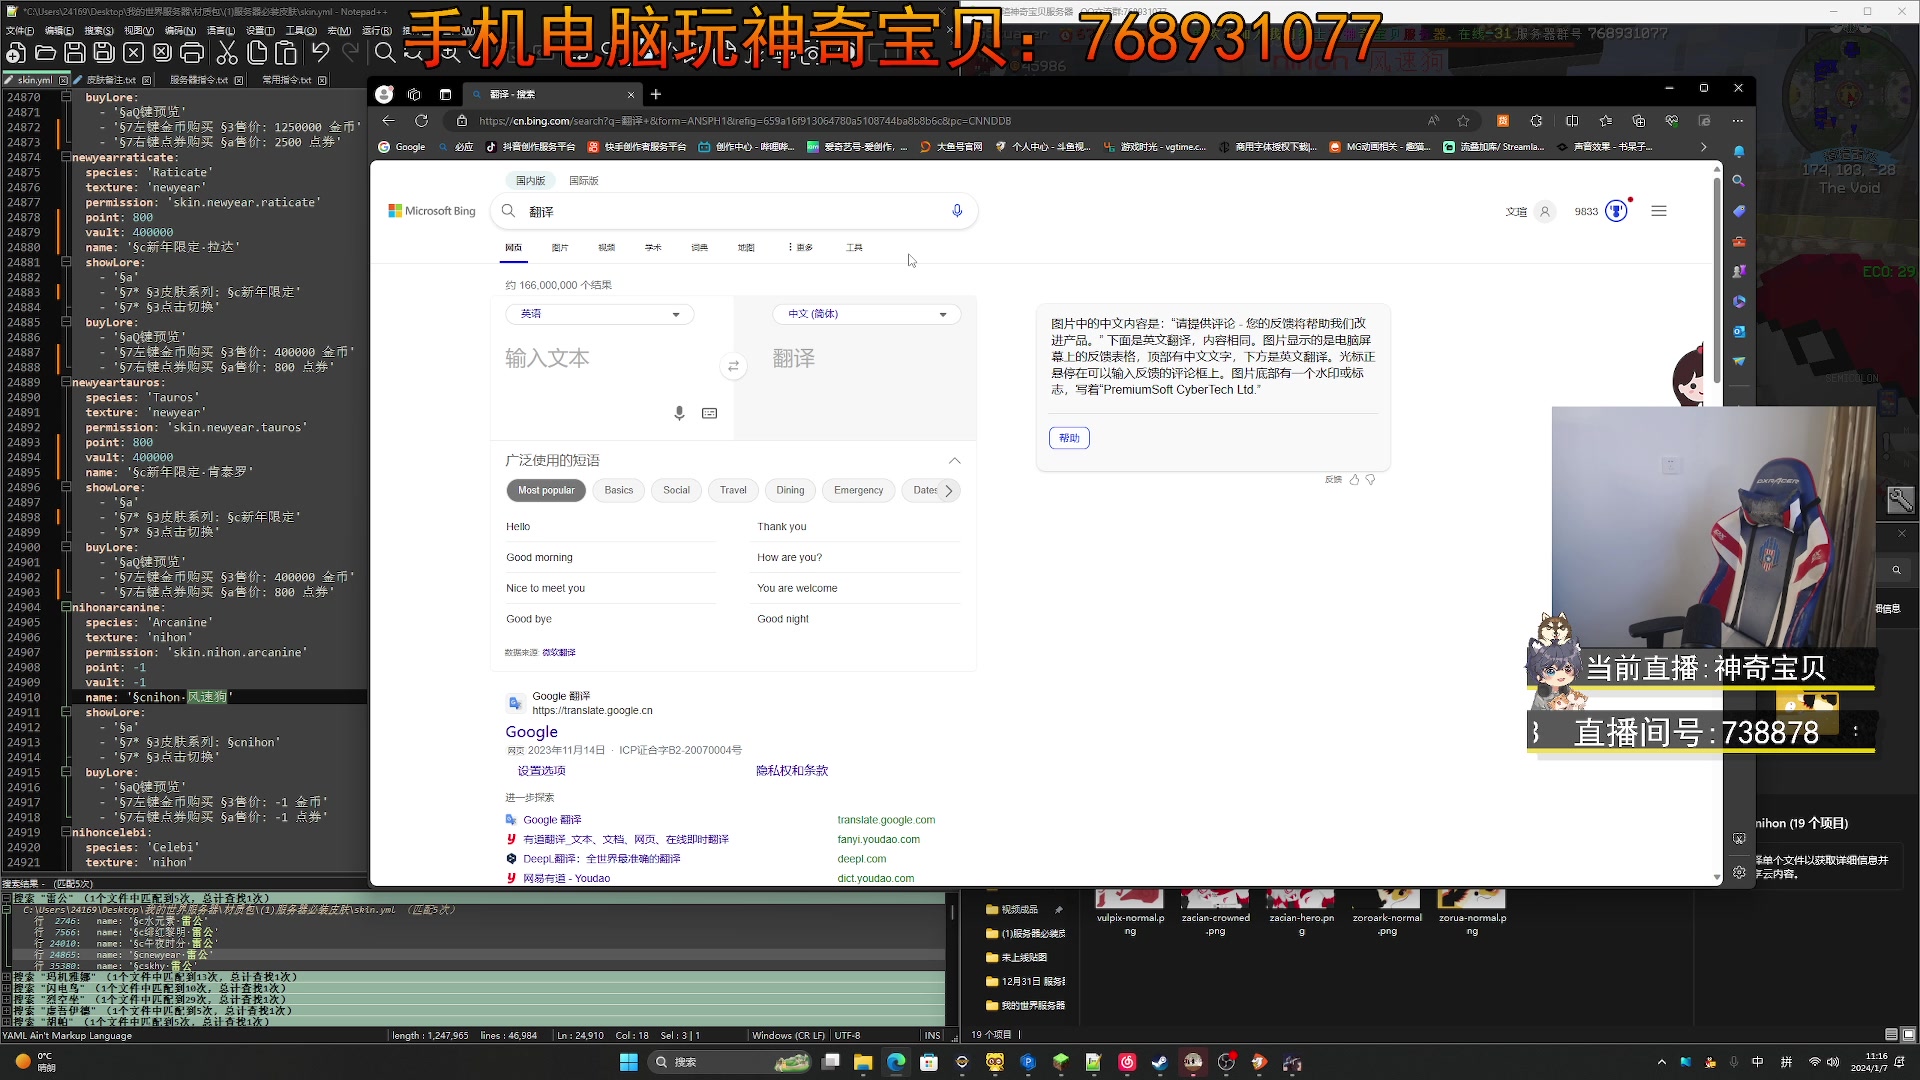The image size is (1920, 1080).
Task: Click Copy icon in Notepad++ toolbar
Action: tap(257, 53)
